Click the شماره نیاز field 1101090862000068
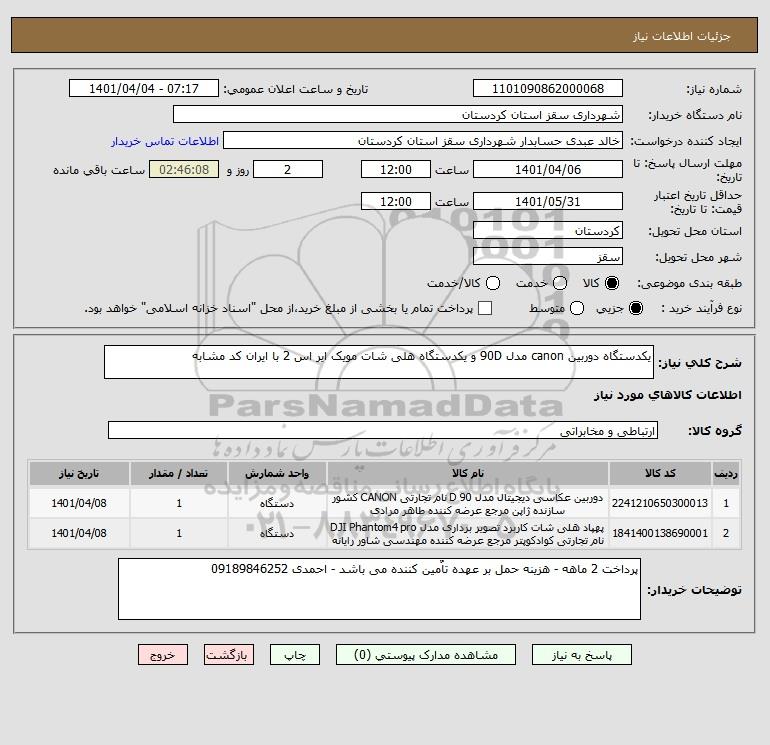 pyautogui.click(x=548, y=88)
